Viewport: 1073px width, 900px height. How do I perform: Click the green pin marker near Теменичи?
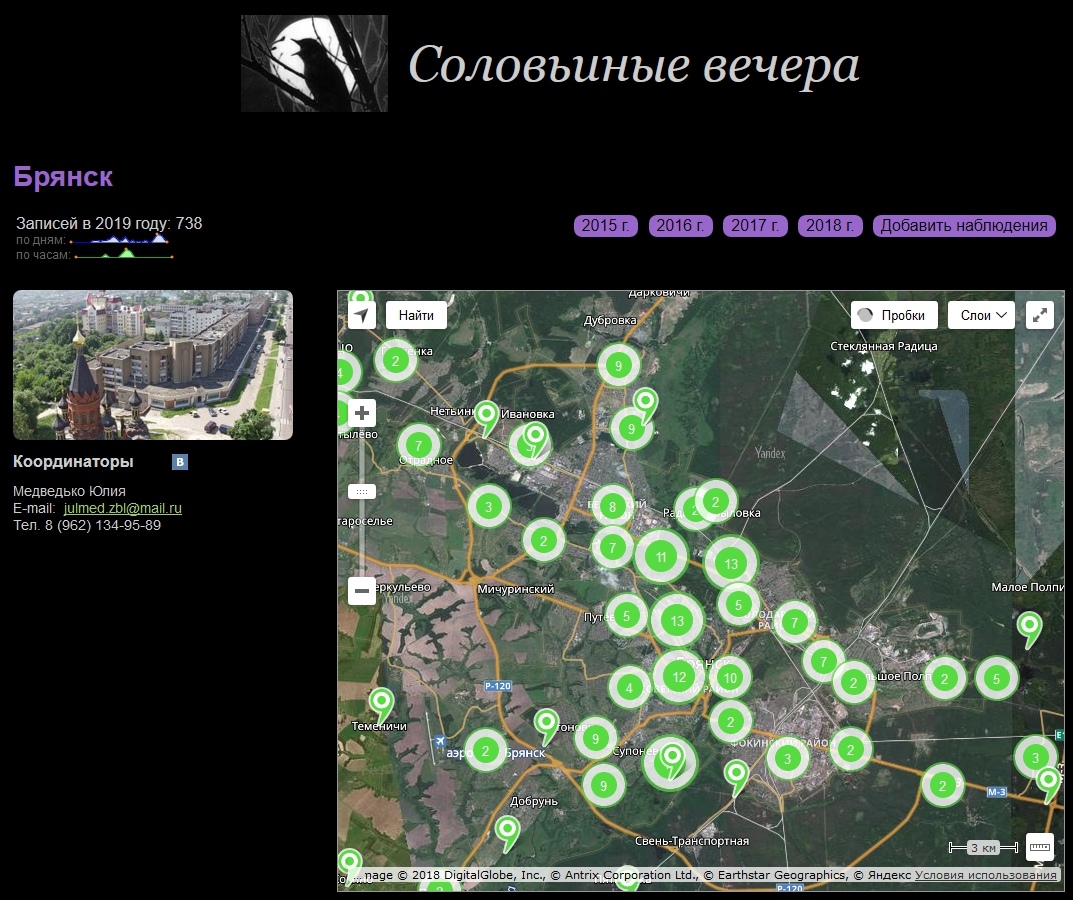coord(381,702)
